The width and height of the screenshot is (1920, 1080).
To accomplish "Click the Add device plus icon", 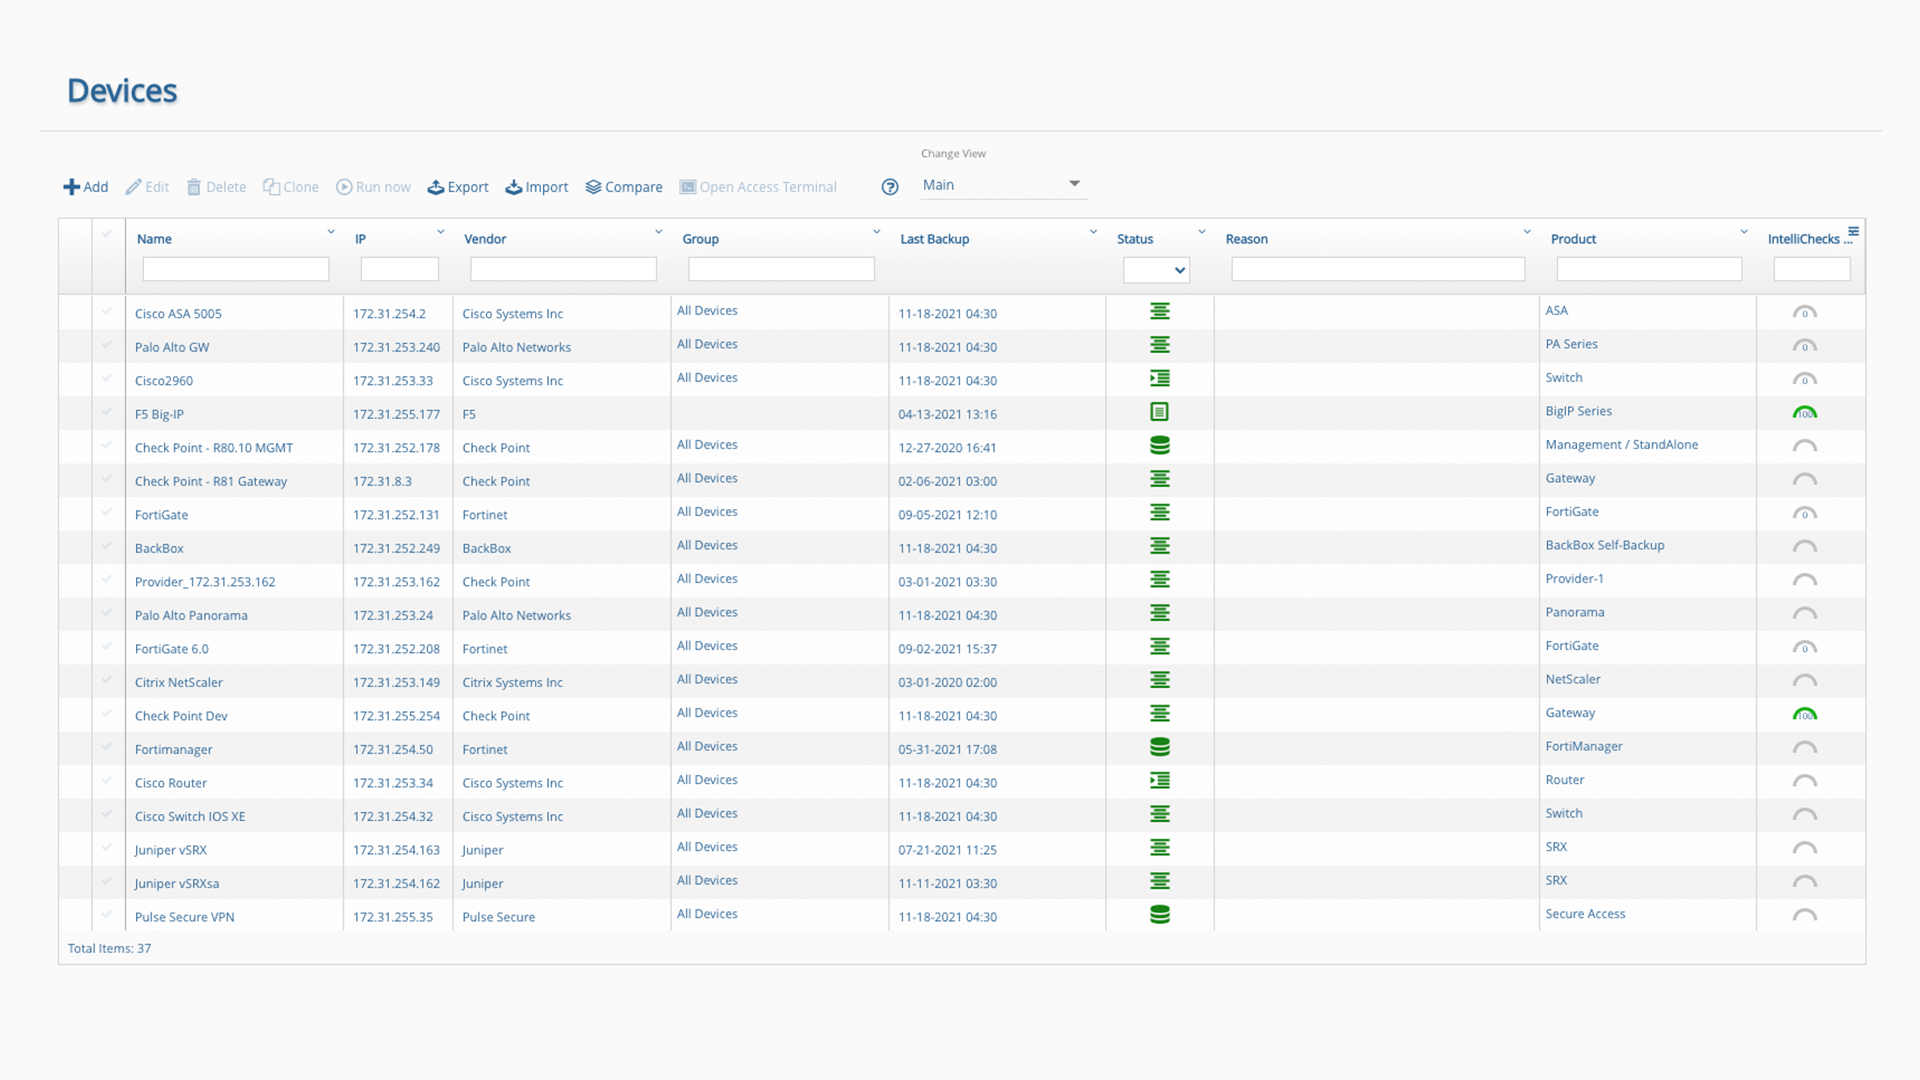I will click(71, 187).
